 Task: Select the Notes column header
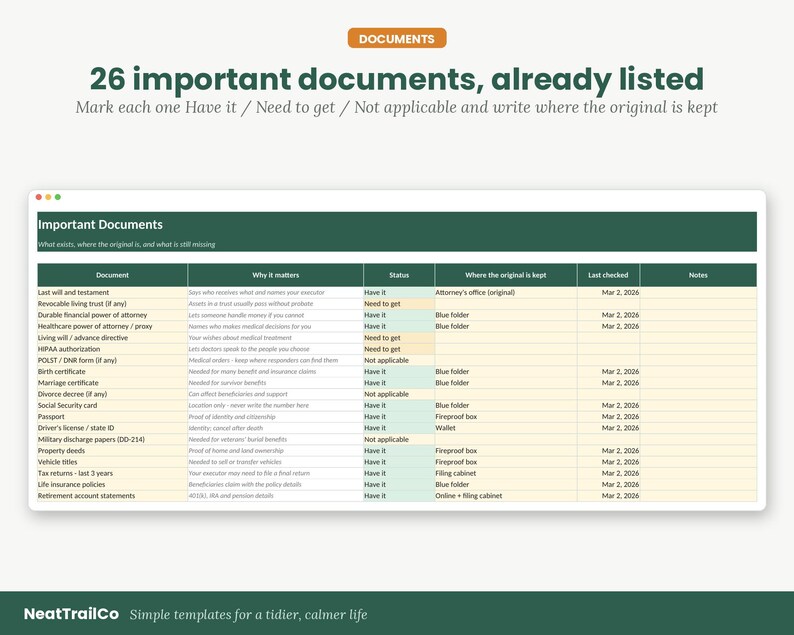point(698,275)
